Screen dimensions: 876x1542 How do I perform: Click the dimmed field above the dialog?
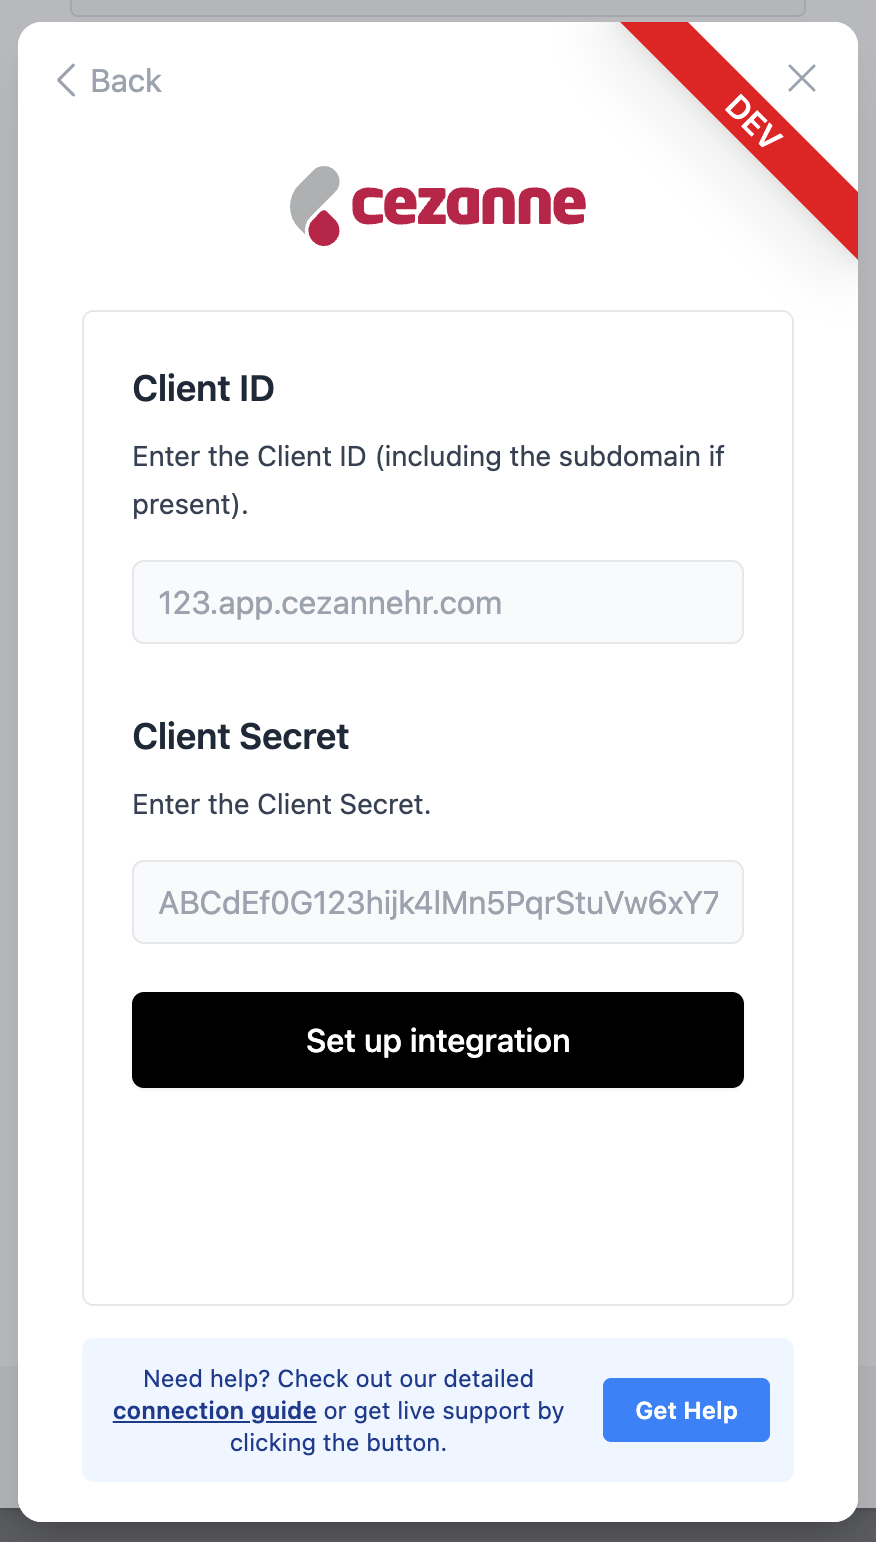click(x=438, y=8)
